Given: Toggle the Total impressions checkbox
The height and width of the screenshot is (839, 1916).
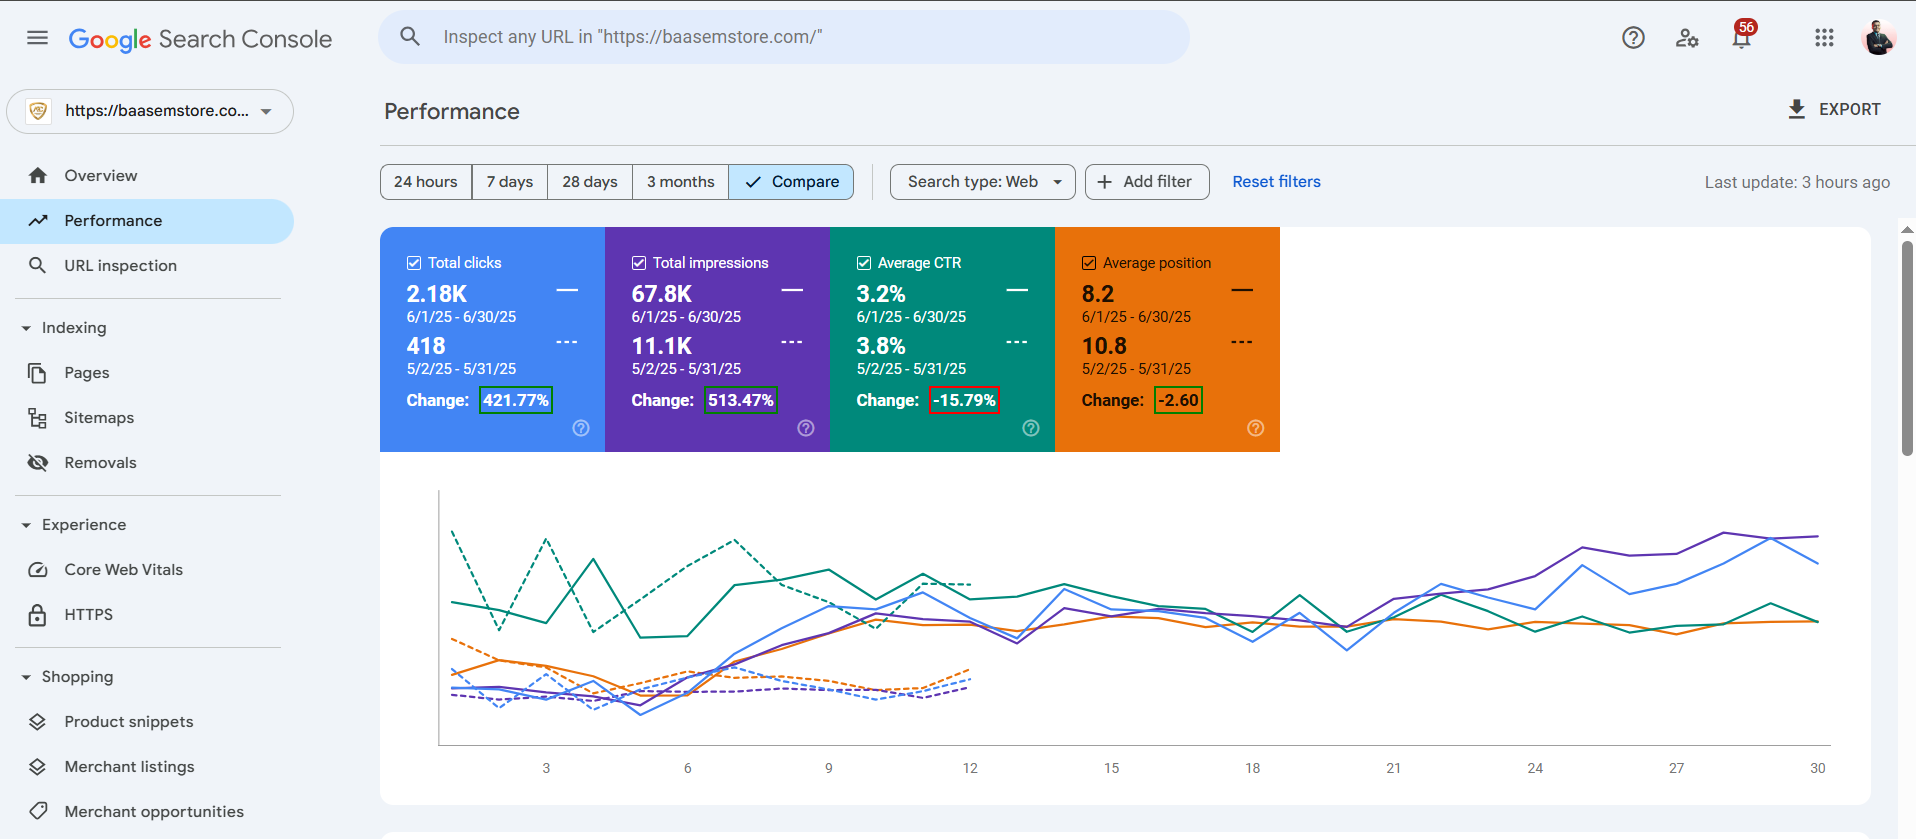Looking at the screenshot, I should coord(639,263).
